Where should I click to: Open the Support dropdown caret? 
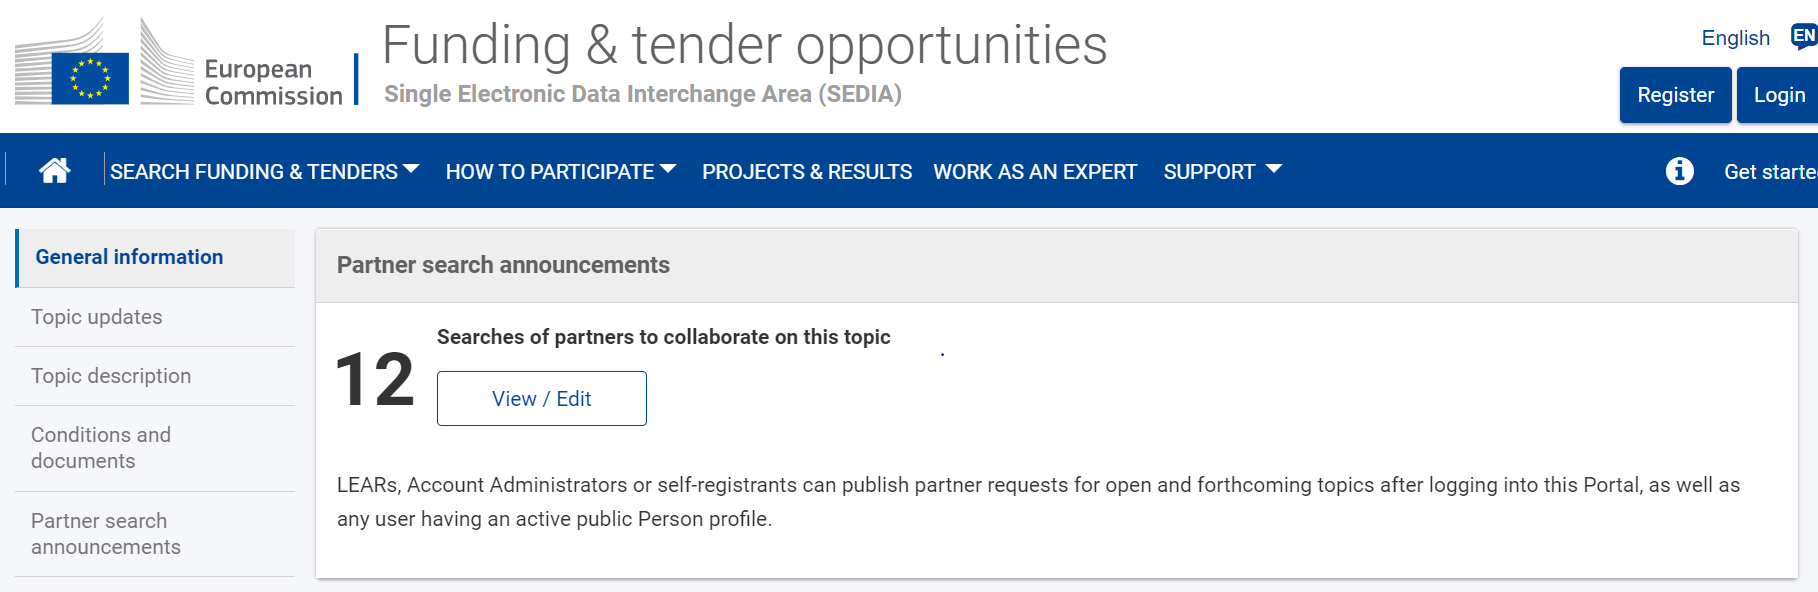(1274, 170)
